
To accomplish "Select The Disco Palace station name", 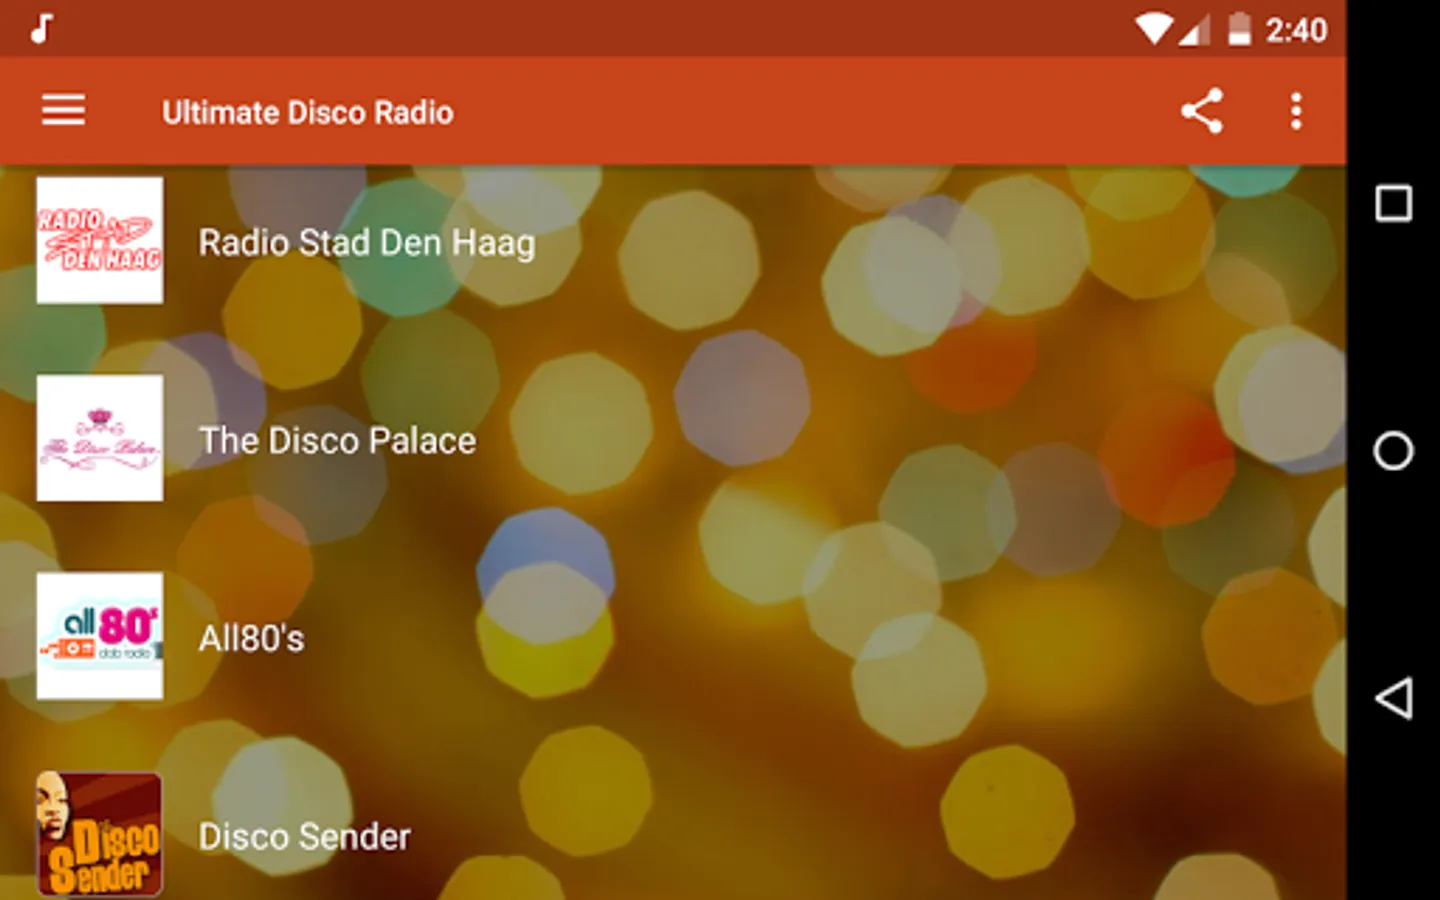I will point(338,441).
